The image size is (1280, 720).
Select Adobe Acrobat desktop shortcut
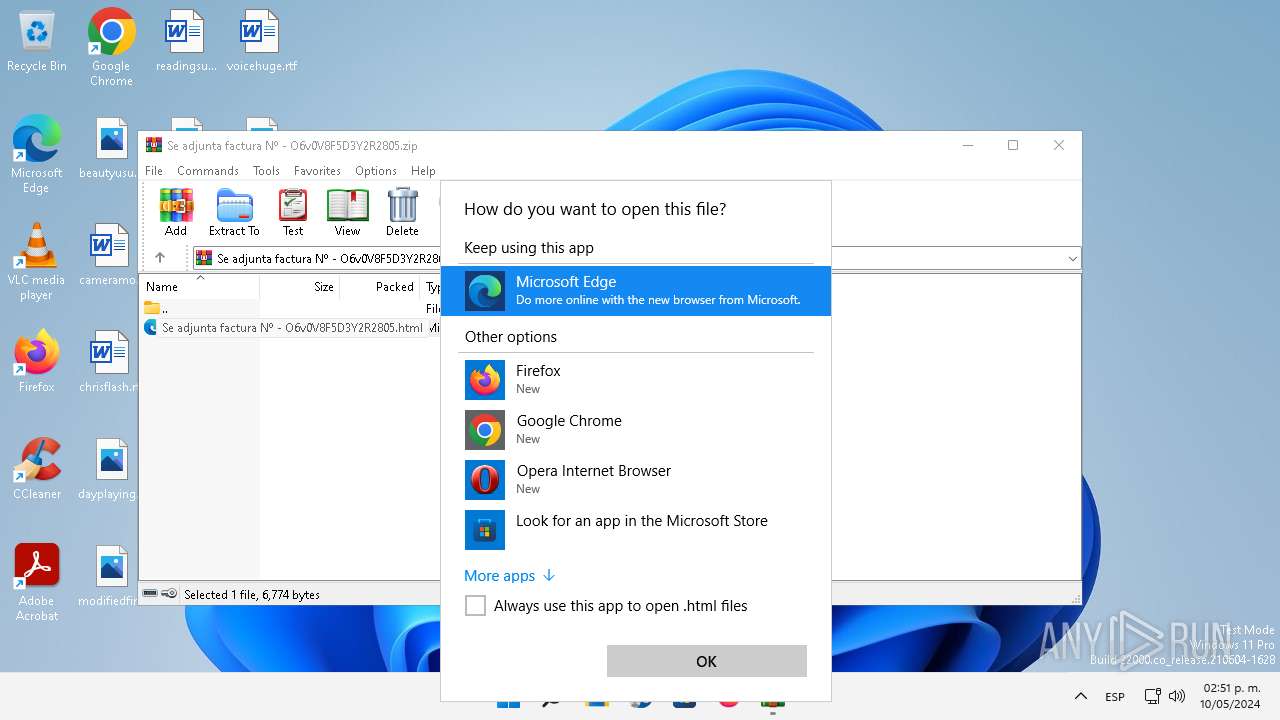coord(37,583)
